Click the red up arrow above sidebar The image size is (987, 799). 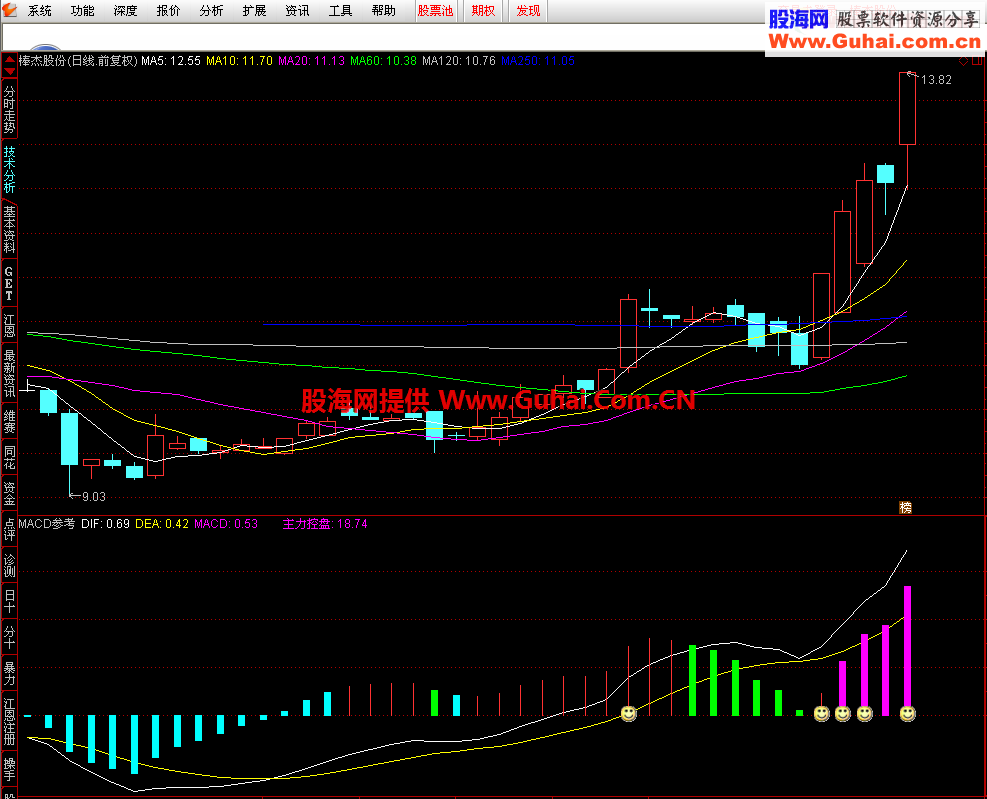(x=9, y=60)
